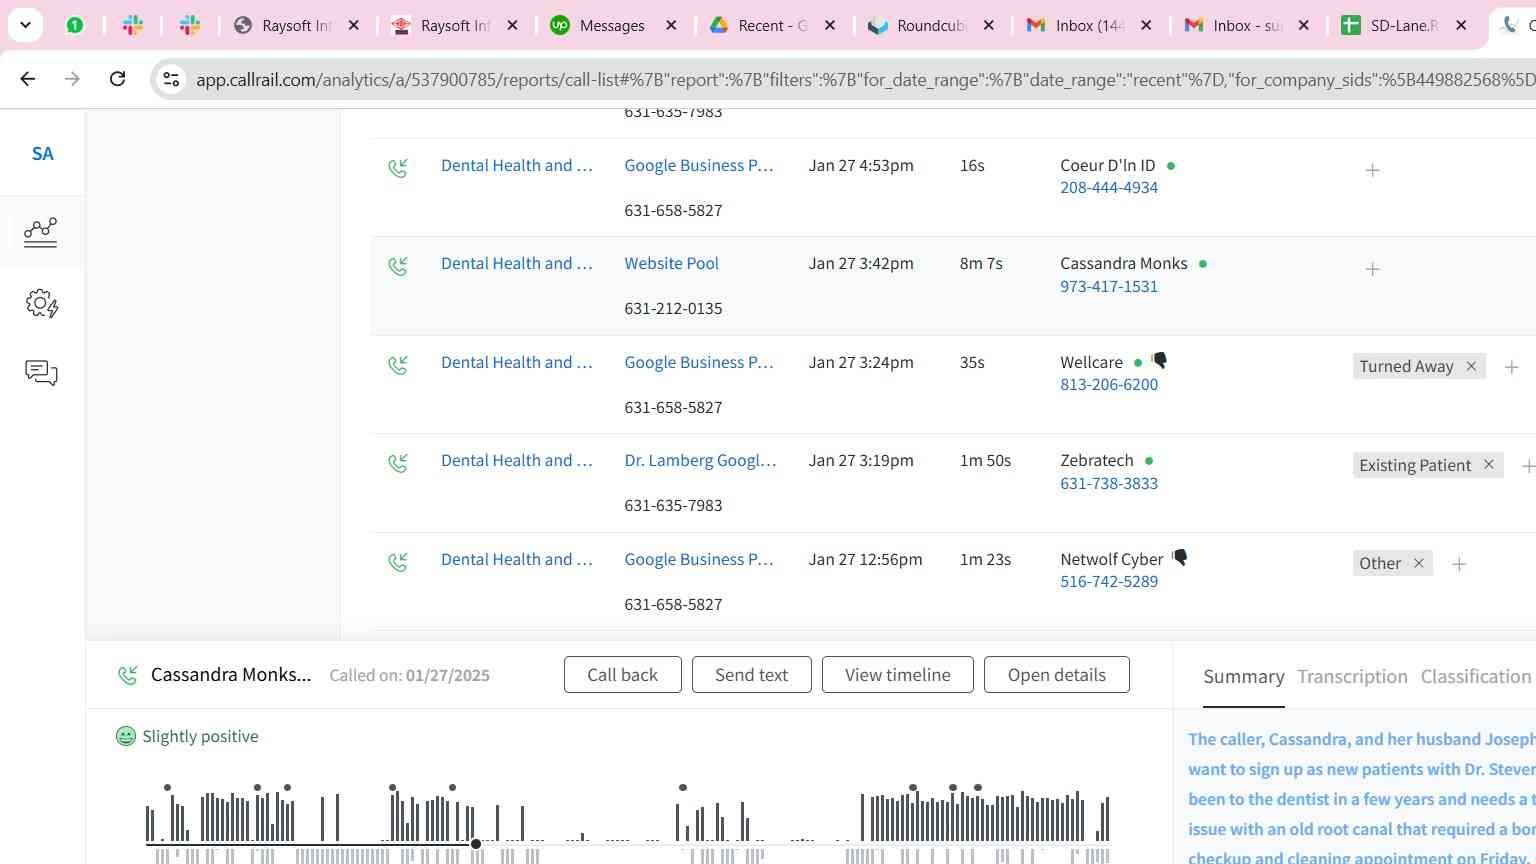Image resolution: width=1536 pixels, height=864 pixels.
Task: Switch to the Summary tab
Action: click(x=1243, y=677)
